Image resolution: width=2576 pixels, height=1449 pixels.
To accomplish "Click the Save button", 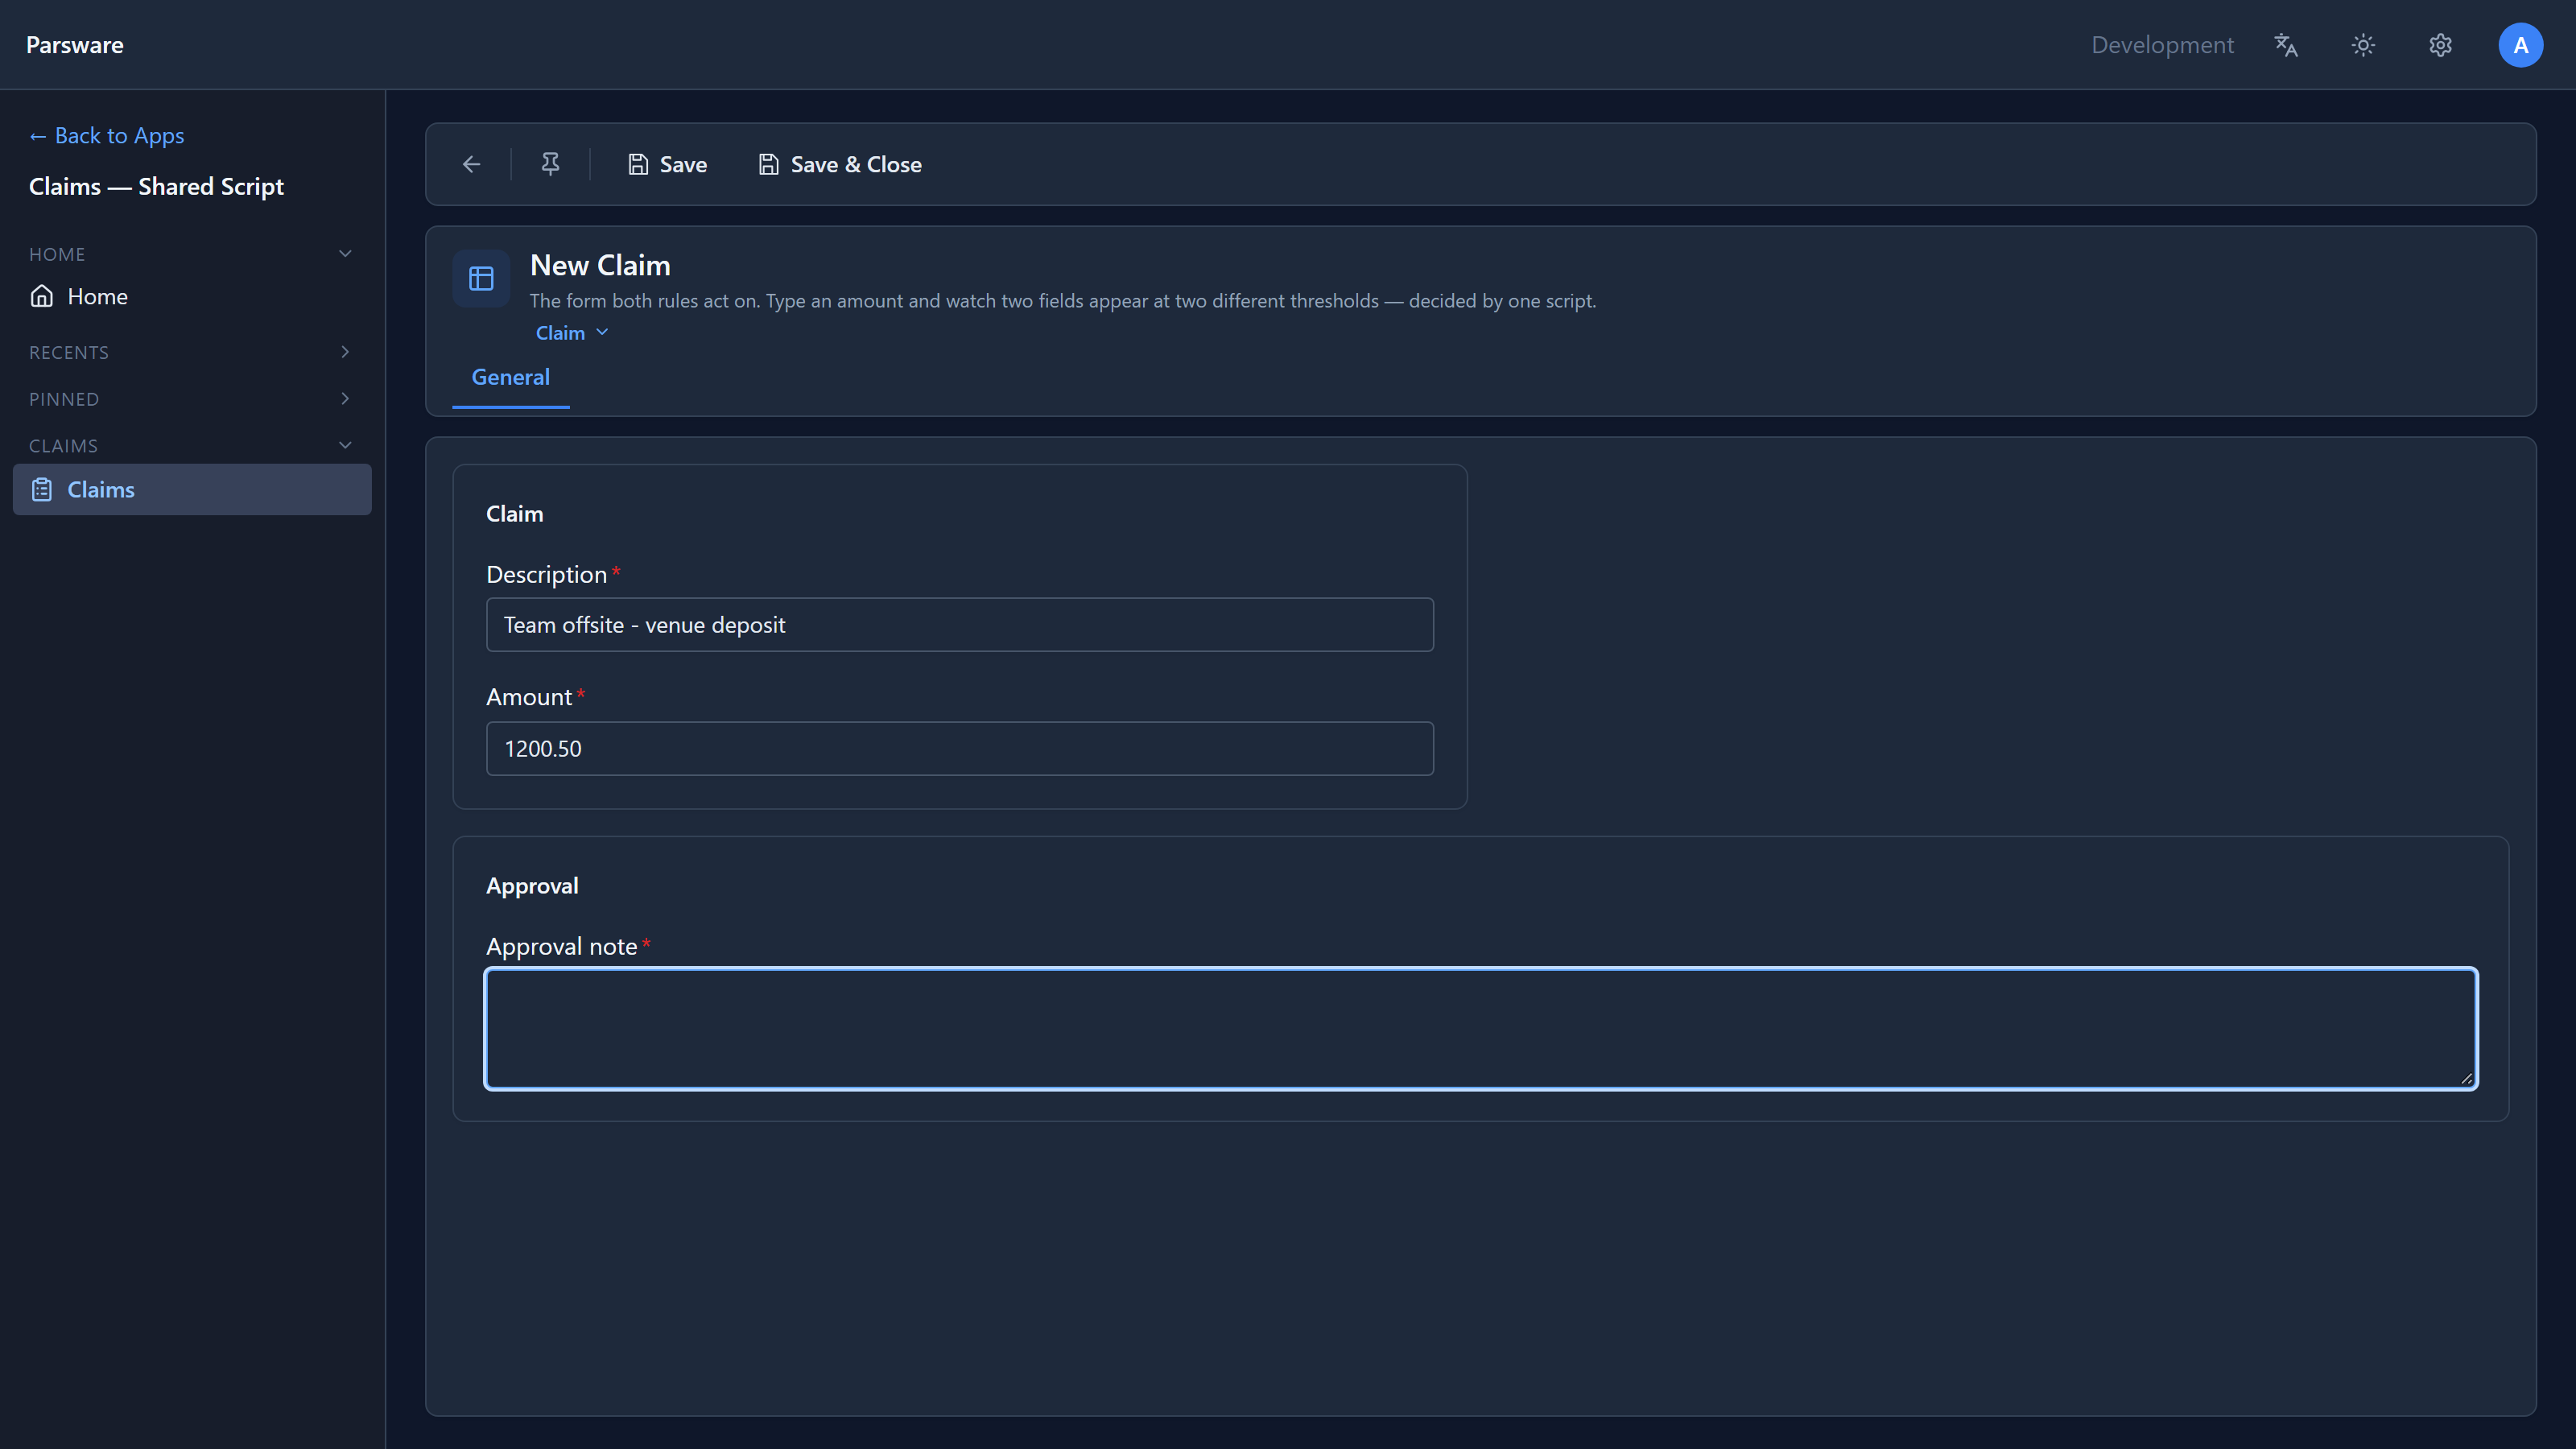I will point(667,165).
